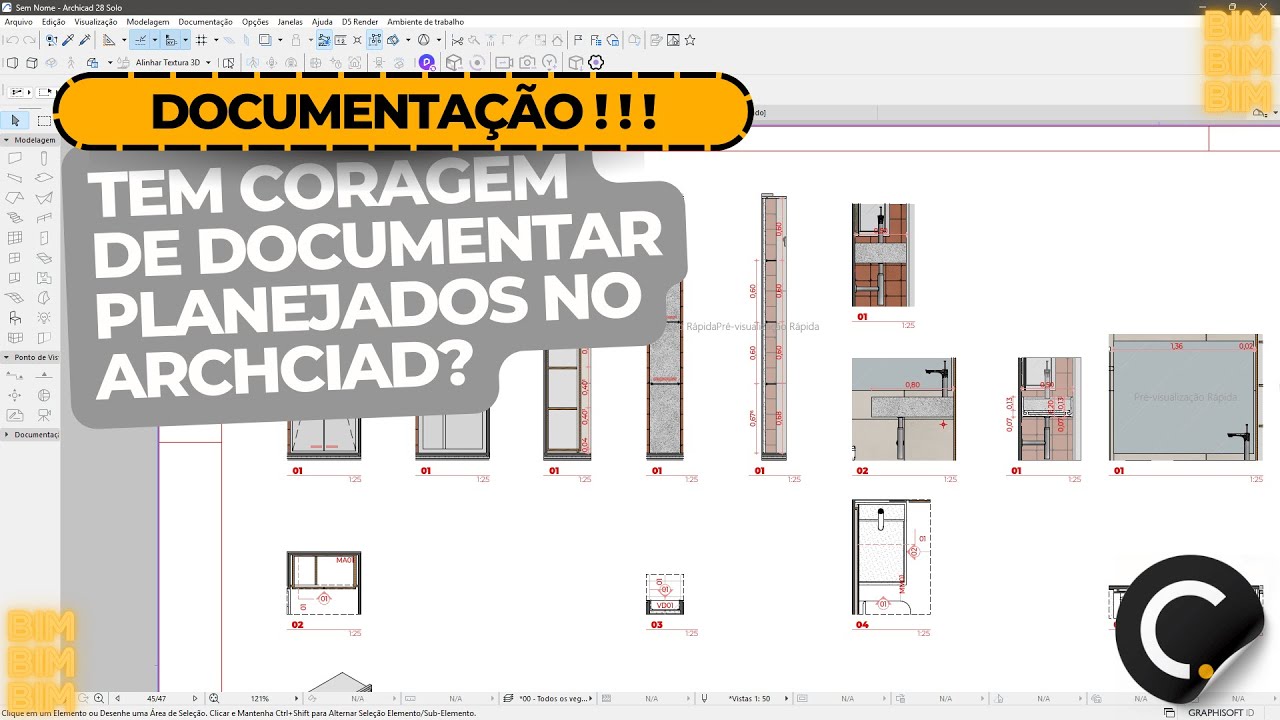Select the Marquee tool
The height and width of the screenshot is (720, 1280).
[44, 121]
